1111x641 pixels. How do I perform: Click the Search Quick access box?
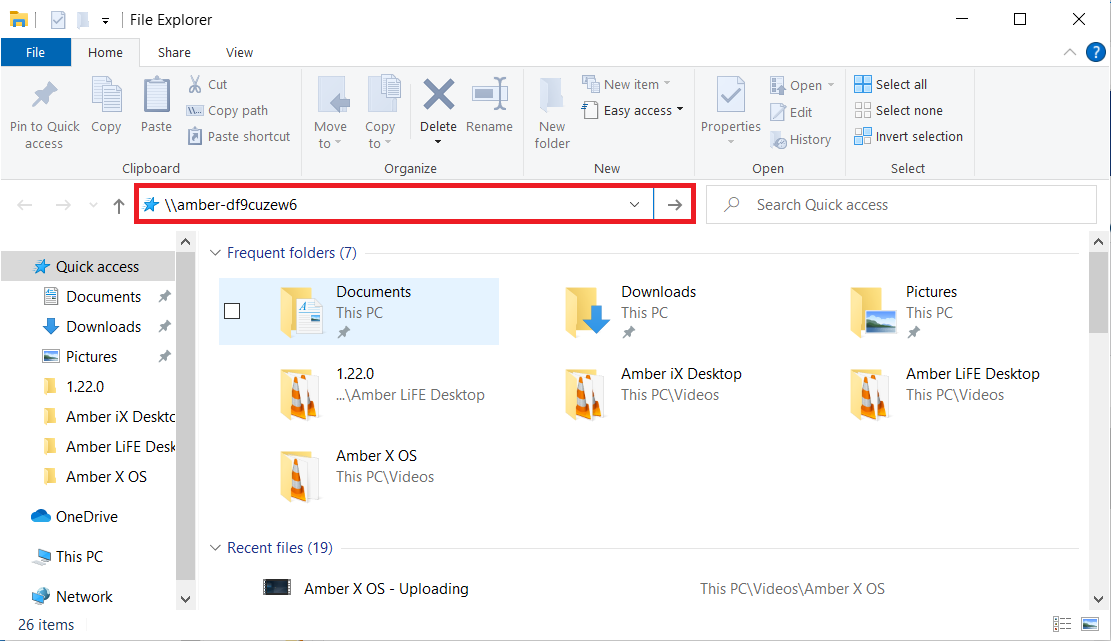pyautogui.click(x=901, y=205)
